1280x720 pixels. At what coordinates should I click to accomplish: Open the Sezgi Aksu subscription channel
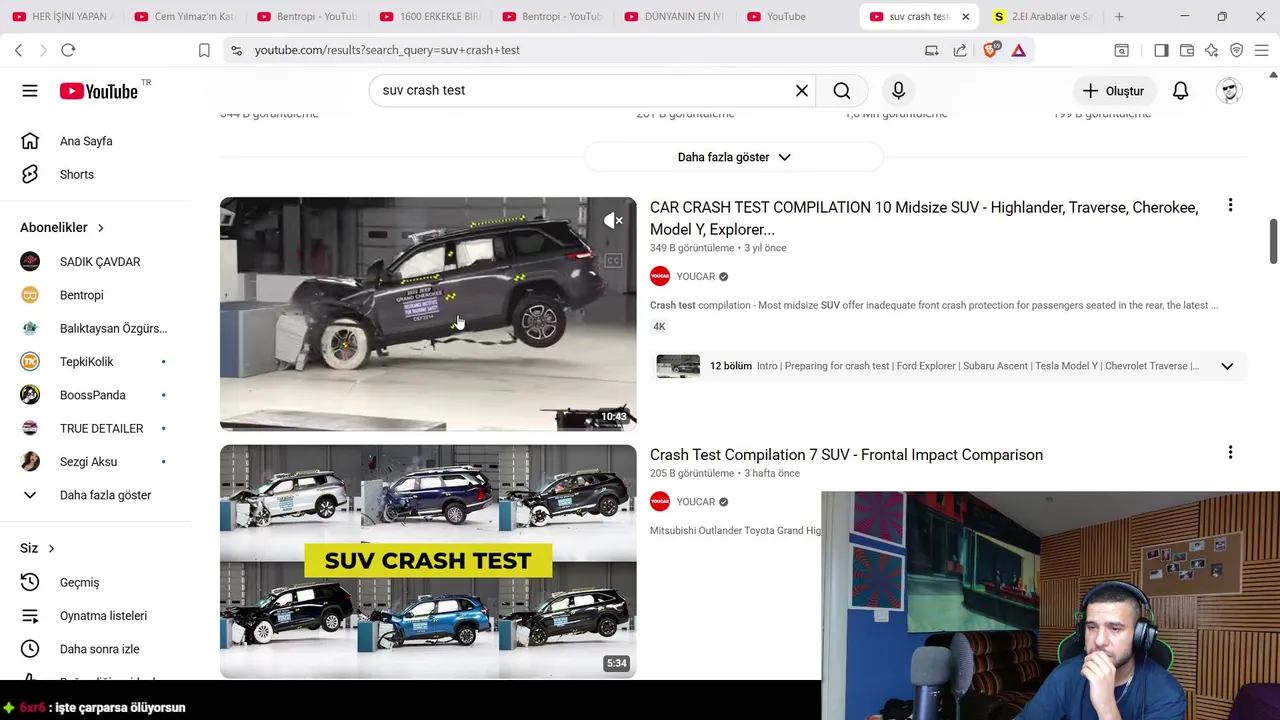tap(86, 462)
